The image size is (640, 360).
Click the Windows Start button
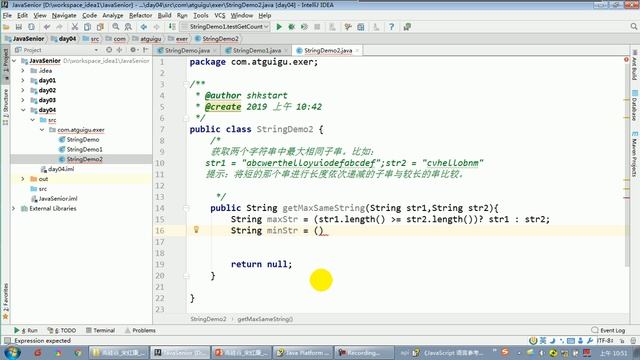pos(11,352)
